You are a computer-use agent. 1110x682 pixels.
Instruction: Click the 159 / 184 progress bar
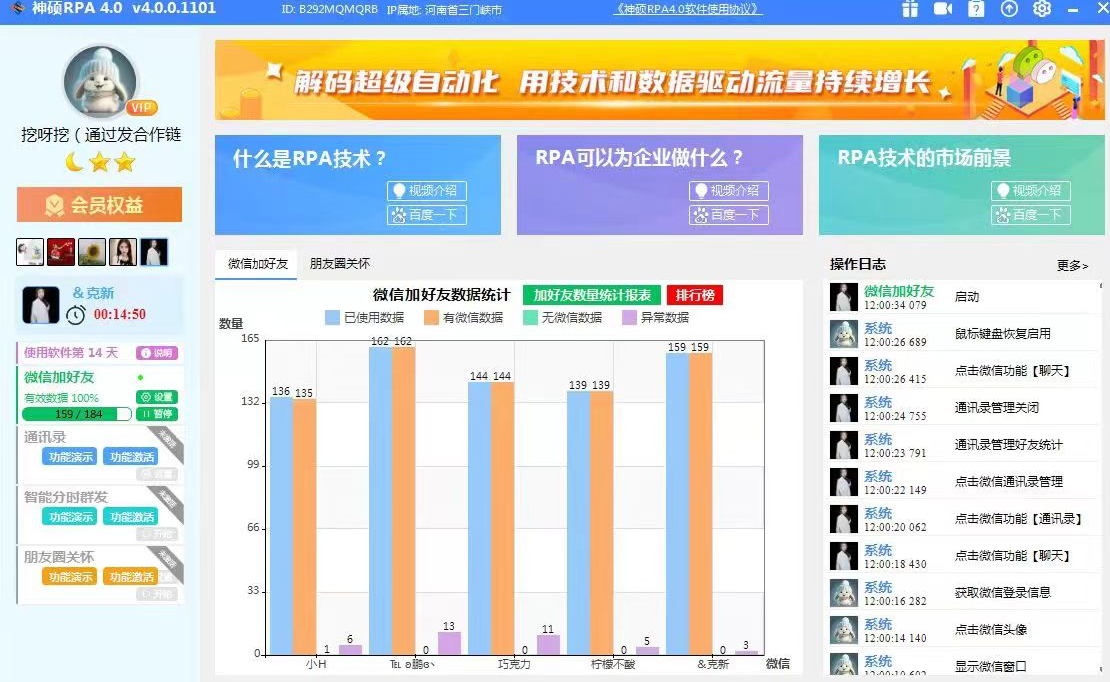click(77, 414)
